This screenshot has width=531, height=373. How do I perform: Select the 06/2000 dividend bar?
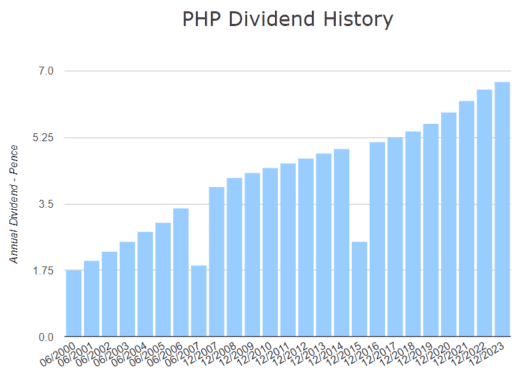point(73,303)
